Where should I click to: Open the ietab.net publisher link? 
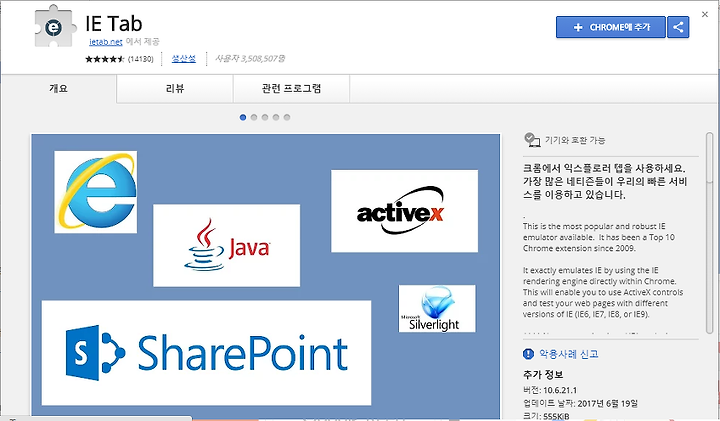click(106, 42)
